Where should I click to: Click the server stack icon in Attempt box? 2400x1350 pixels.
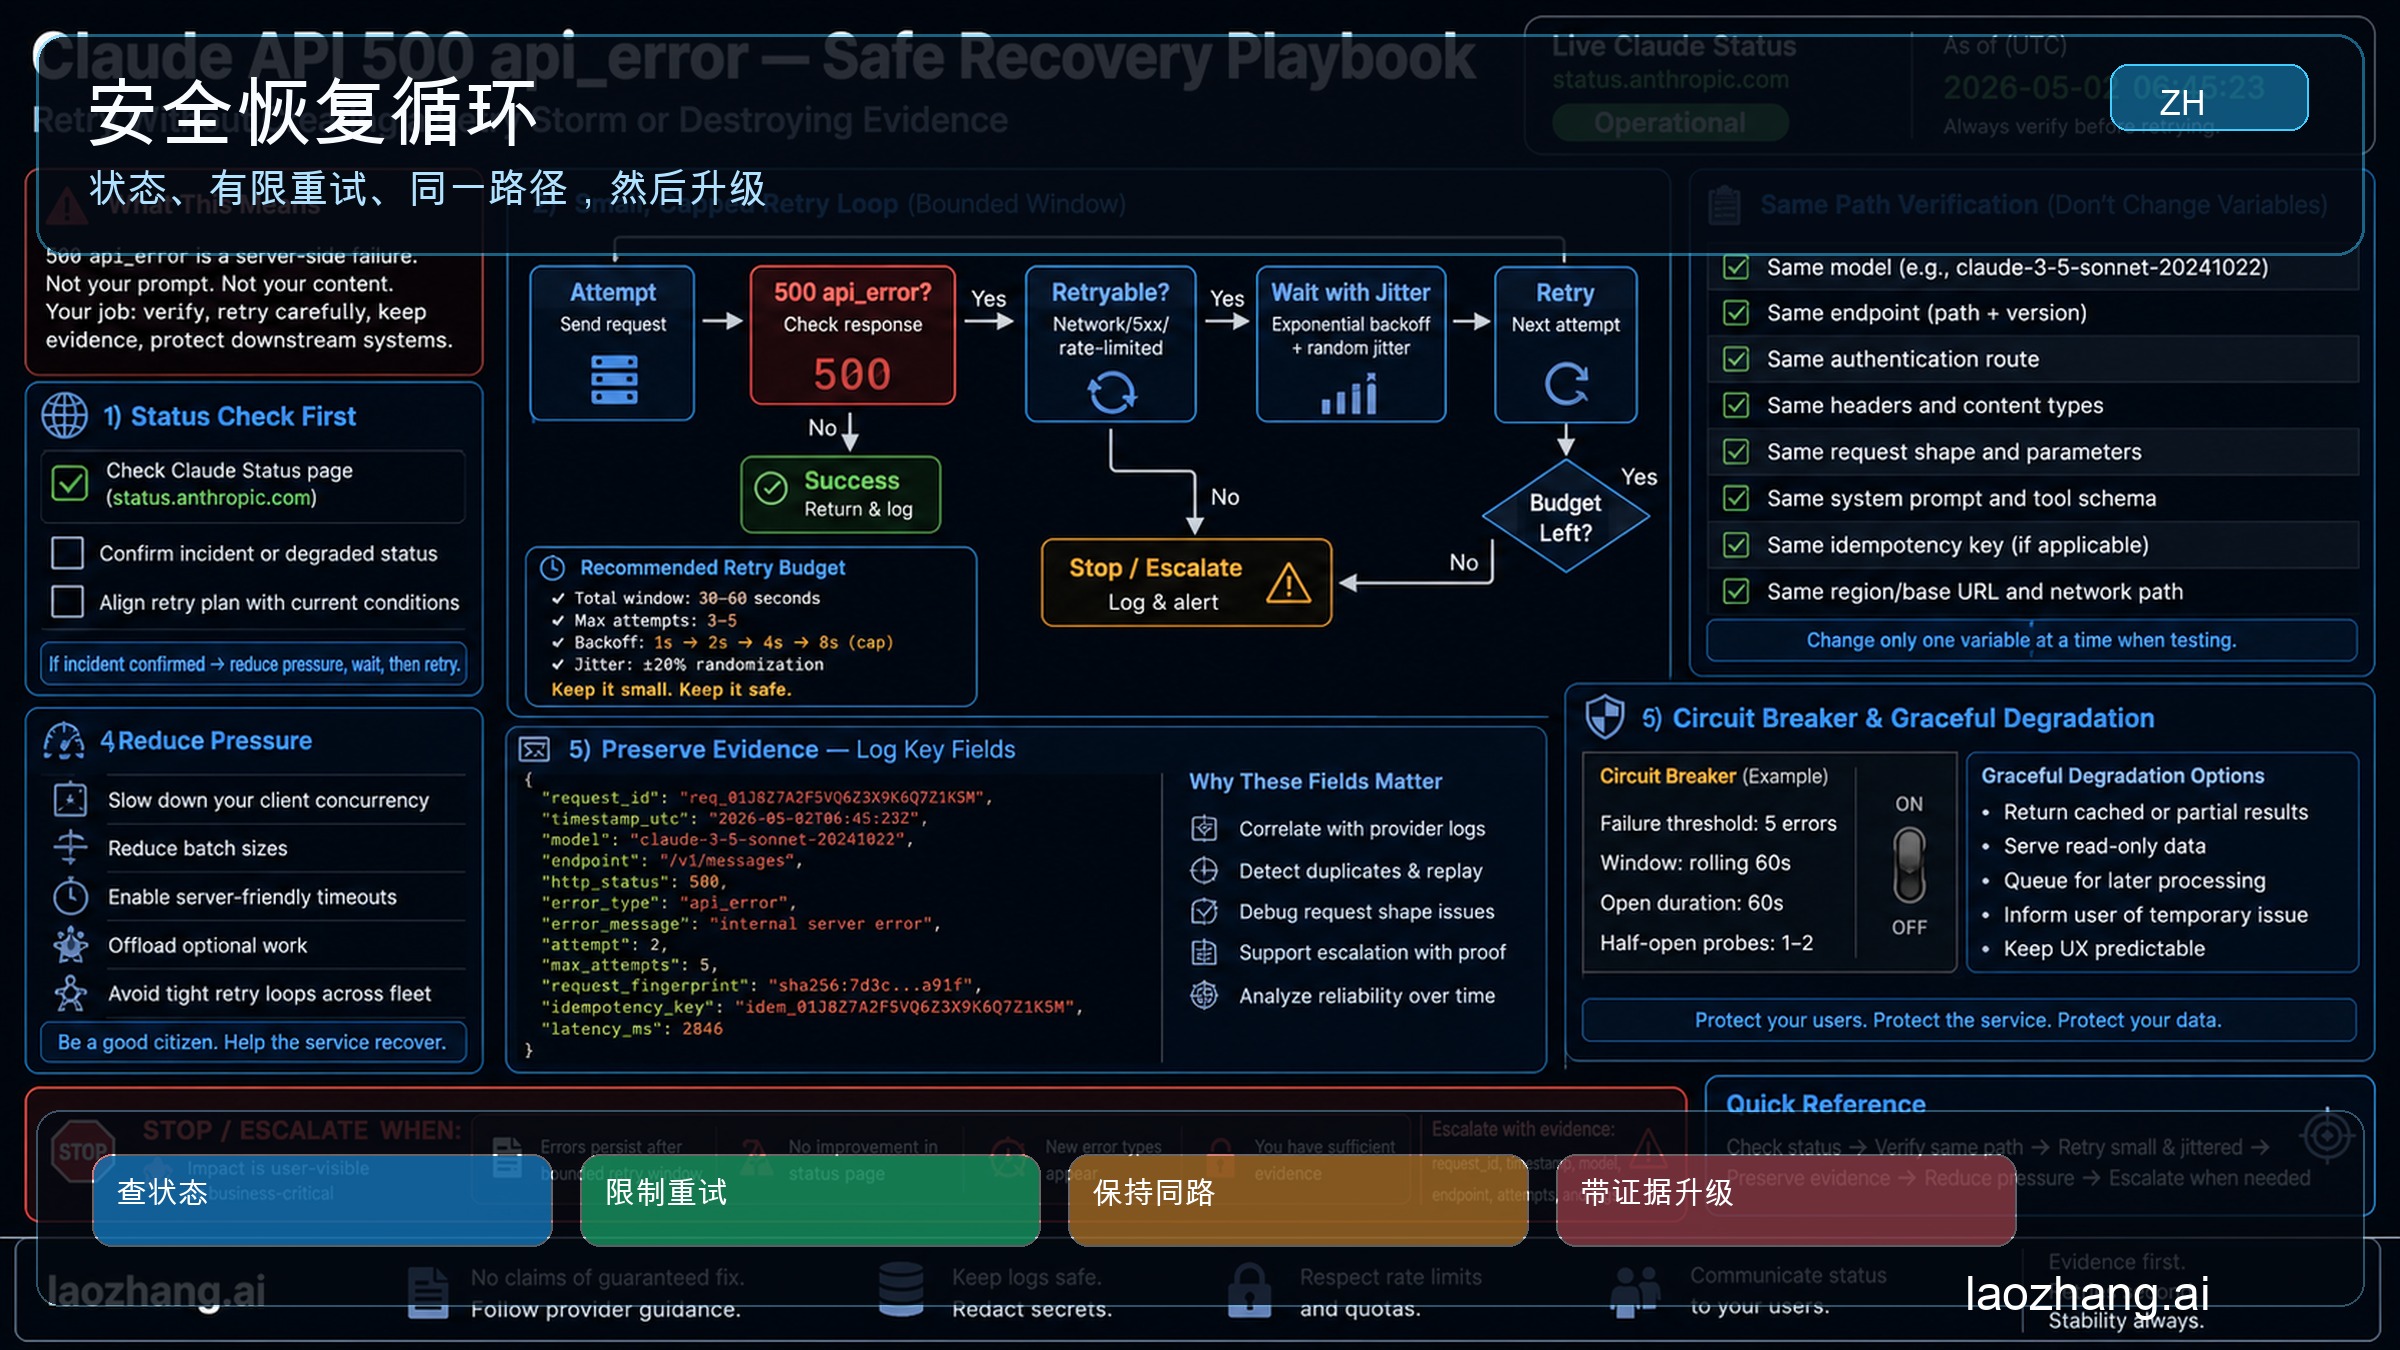614,380
